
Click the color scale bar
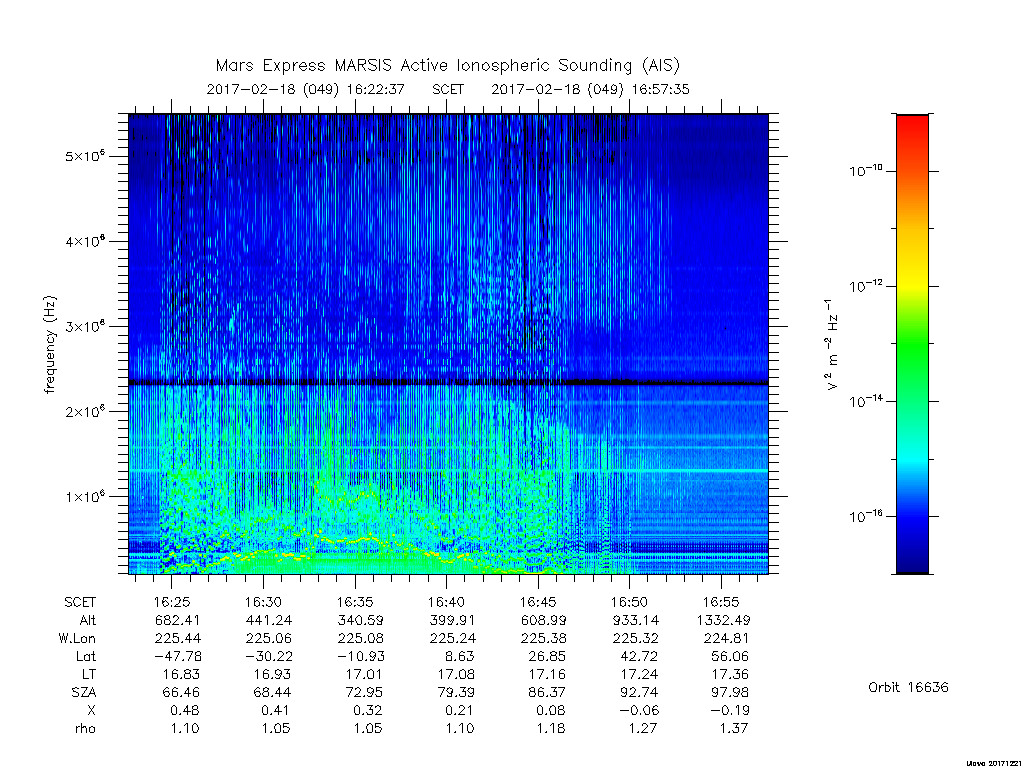912,344
